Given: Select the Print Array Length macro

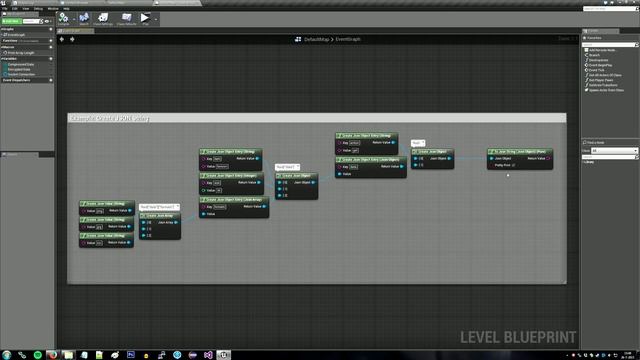Looking at the screenshot, I should click(x=21, y=53).
